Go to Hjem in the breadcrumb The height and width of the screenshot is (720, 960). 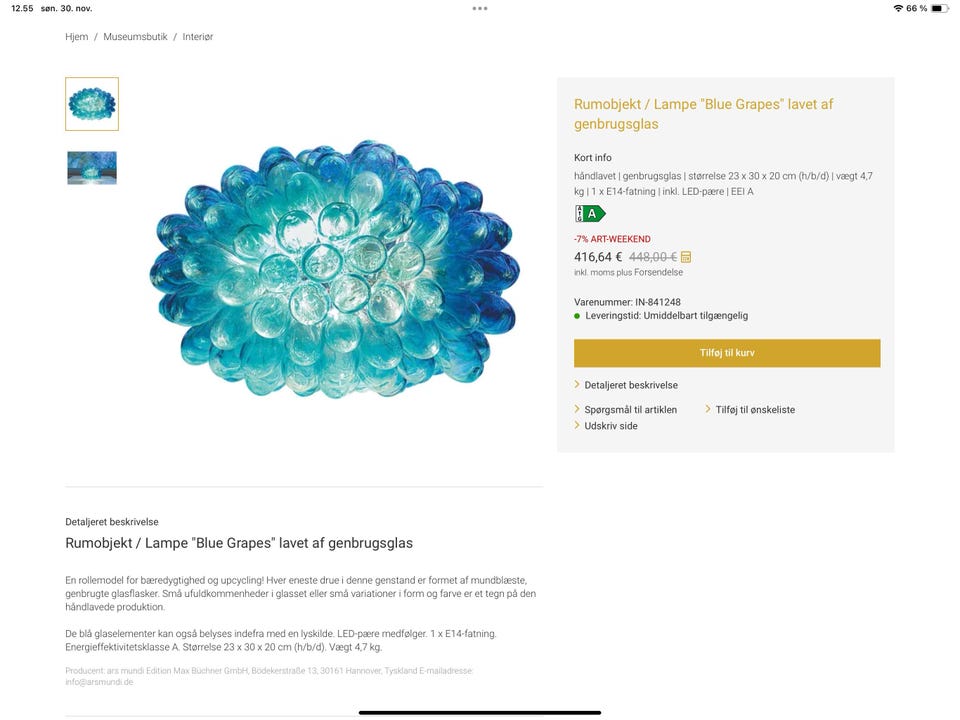coord(77,37)
